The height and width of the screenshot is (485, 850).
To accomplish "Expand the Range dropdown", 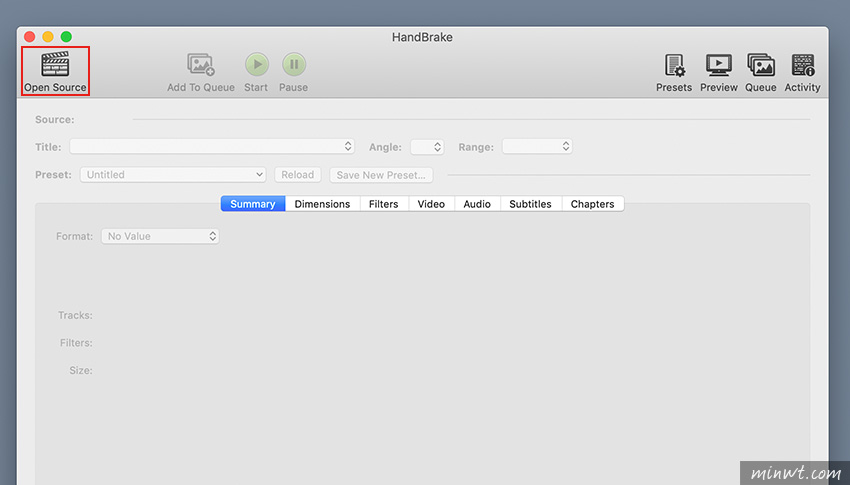I will point(537,146).
